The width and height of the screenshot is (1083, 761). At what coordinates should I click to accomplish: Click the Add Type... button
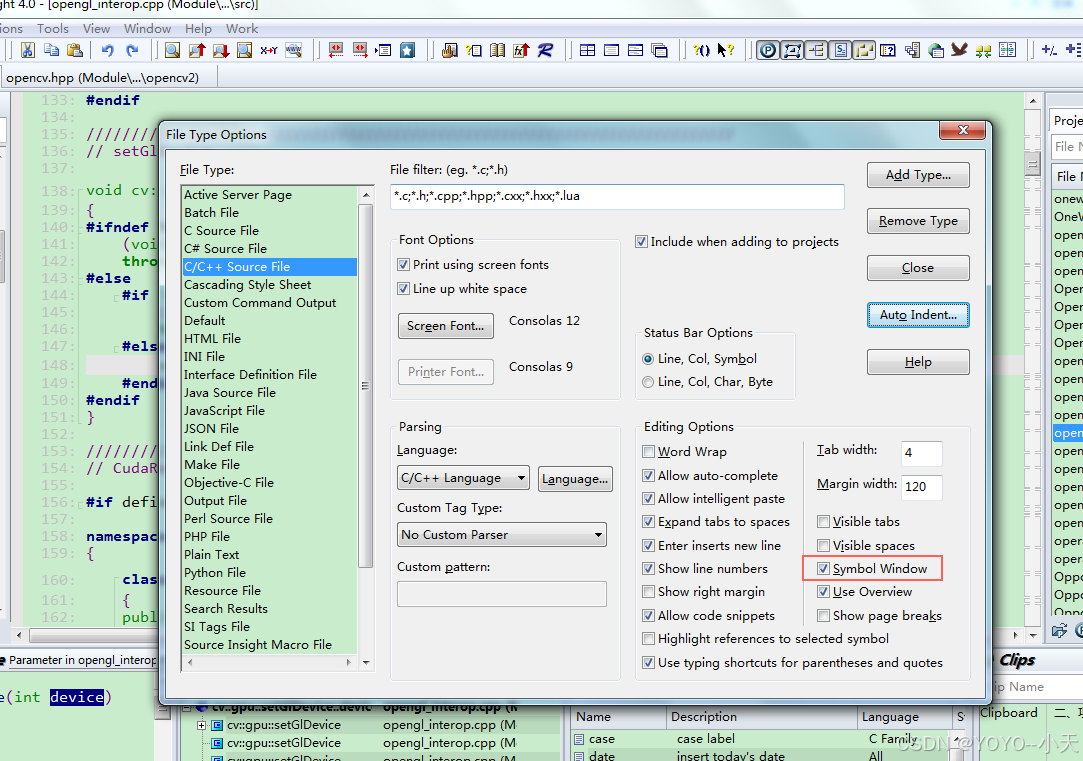click(x=918, y=175)
